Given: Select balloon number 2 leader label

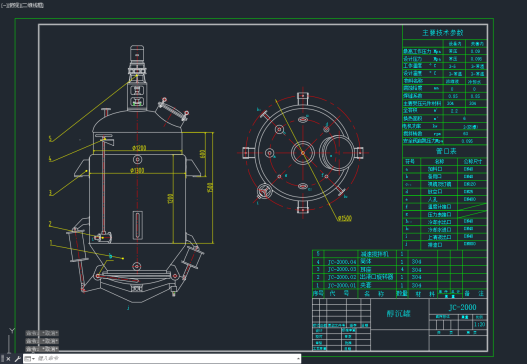Looking at the screenshot, I should [x=50, y=224].
